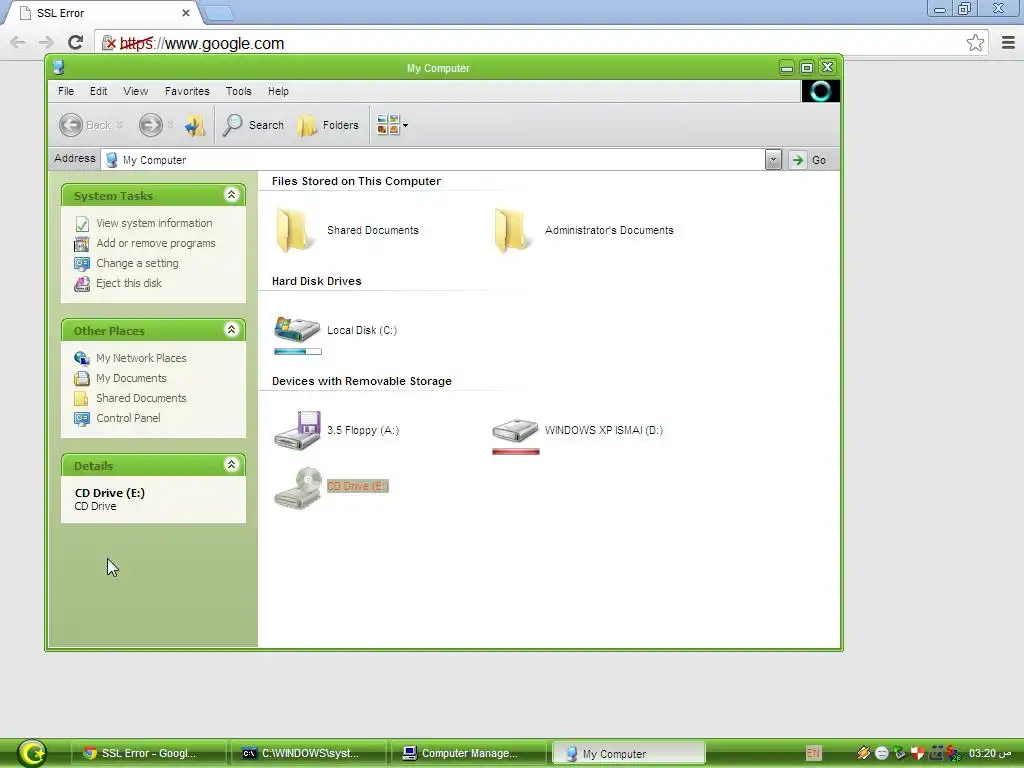This screenshot has width=1024, height=768.
Task: Click the WINDOWS XP ISMAI (D:) usage bar
Action: [x=516, y=452]
